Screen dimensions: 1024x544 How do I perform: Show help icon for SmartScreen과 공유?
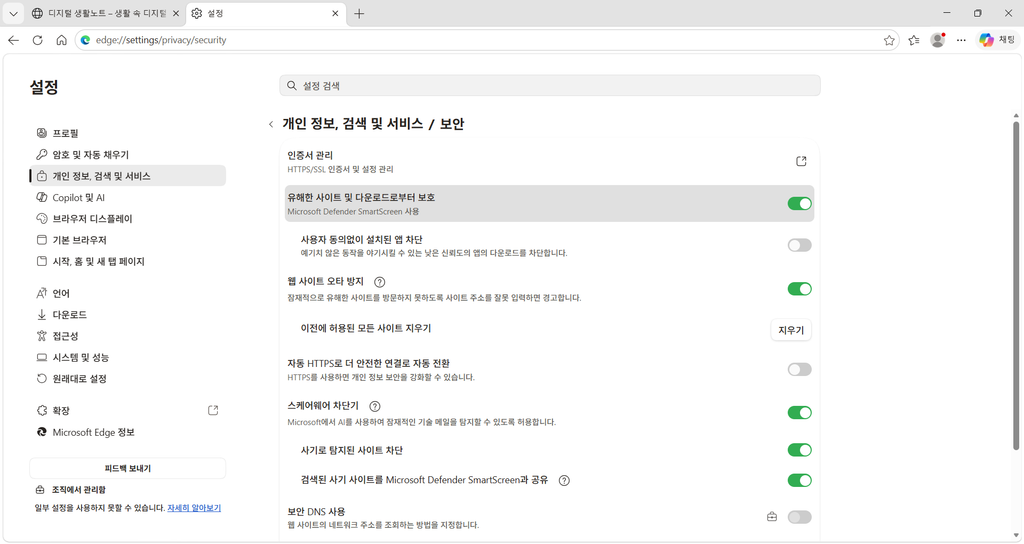(564, 481)
